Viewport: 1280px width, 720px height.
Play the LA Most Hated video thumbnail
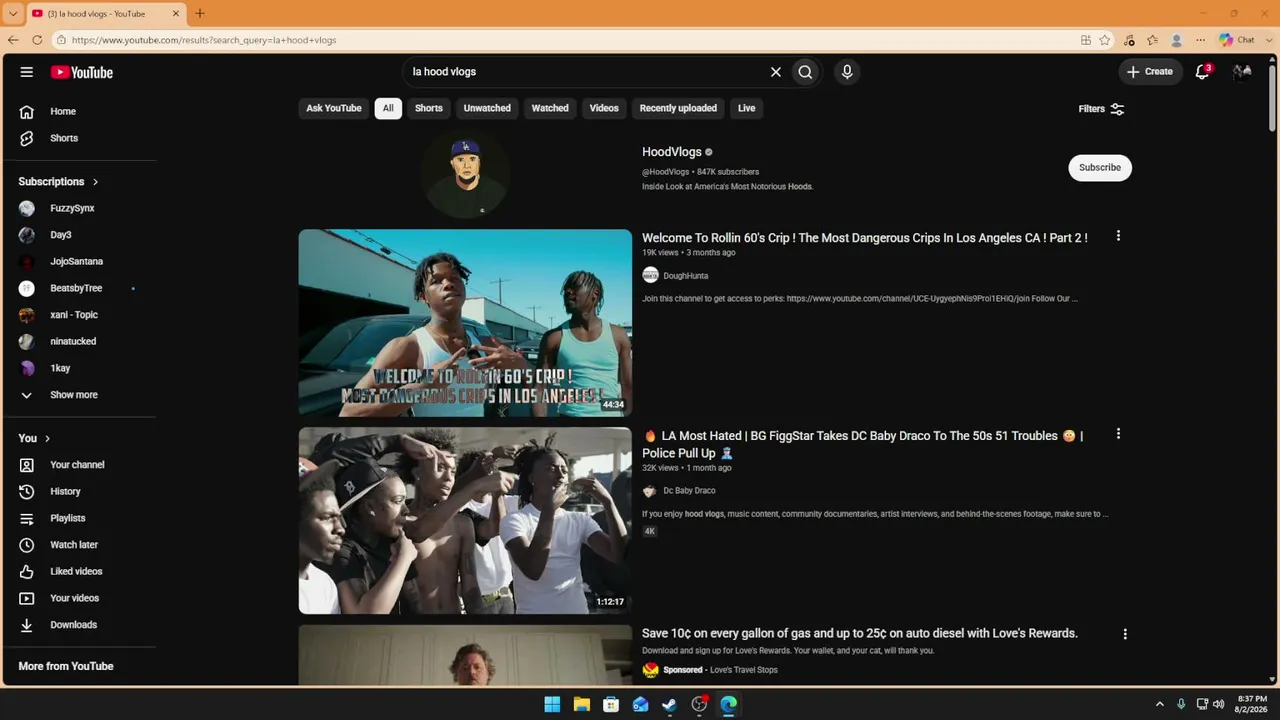465,521
